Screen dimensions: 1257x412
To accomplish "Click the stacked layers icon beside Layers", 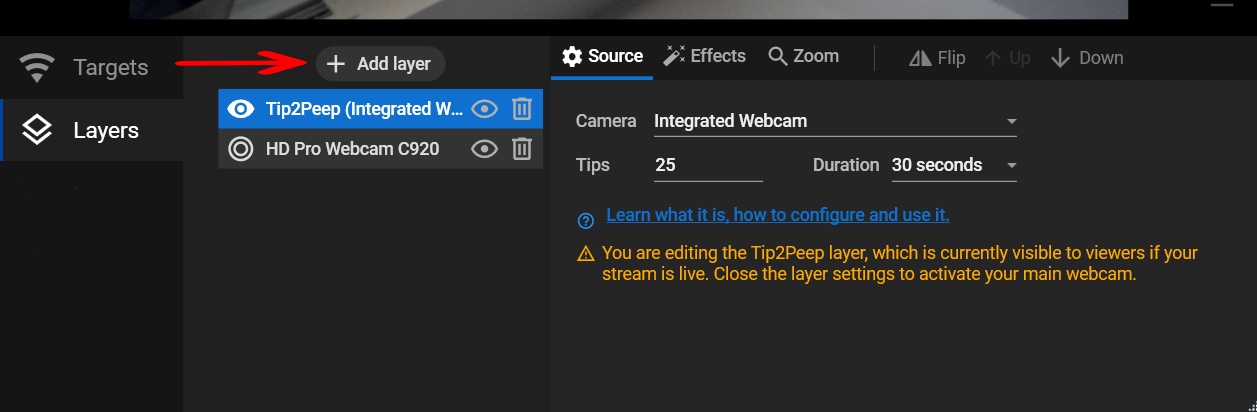I will 37,130.
